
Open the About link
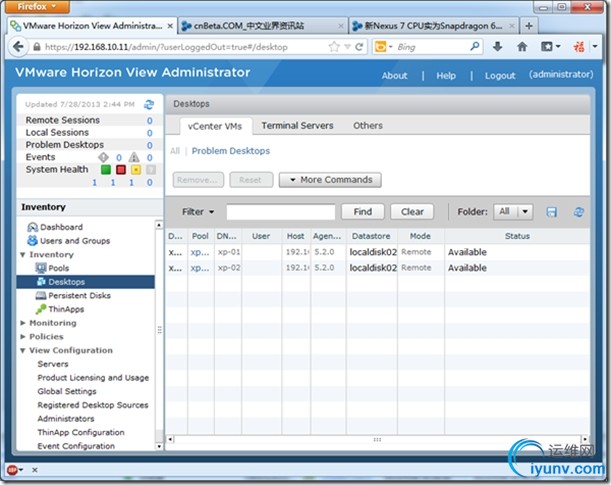pos(394,76)
